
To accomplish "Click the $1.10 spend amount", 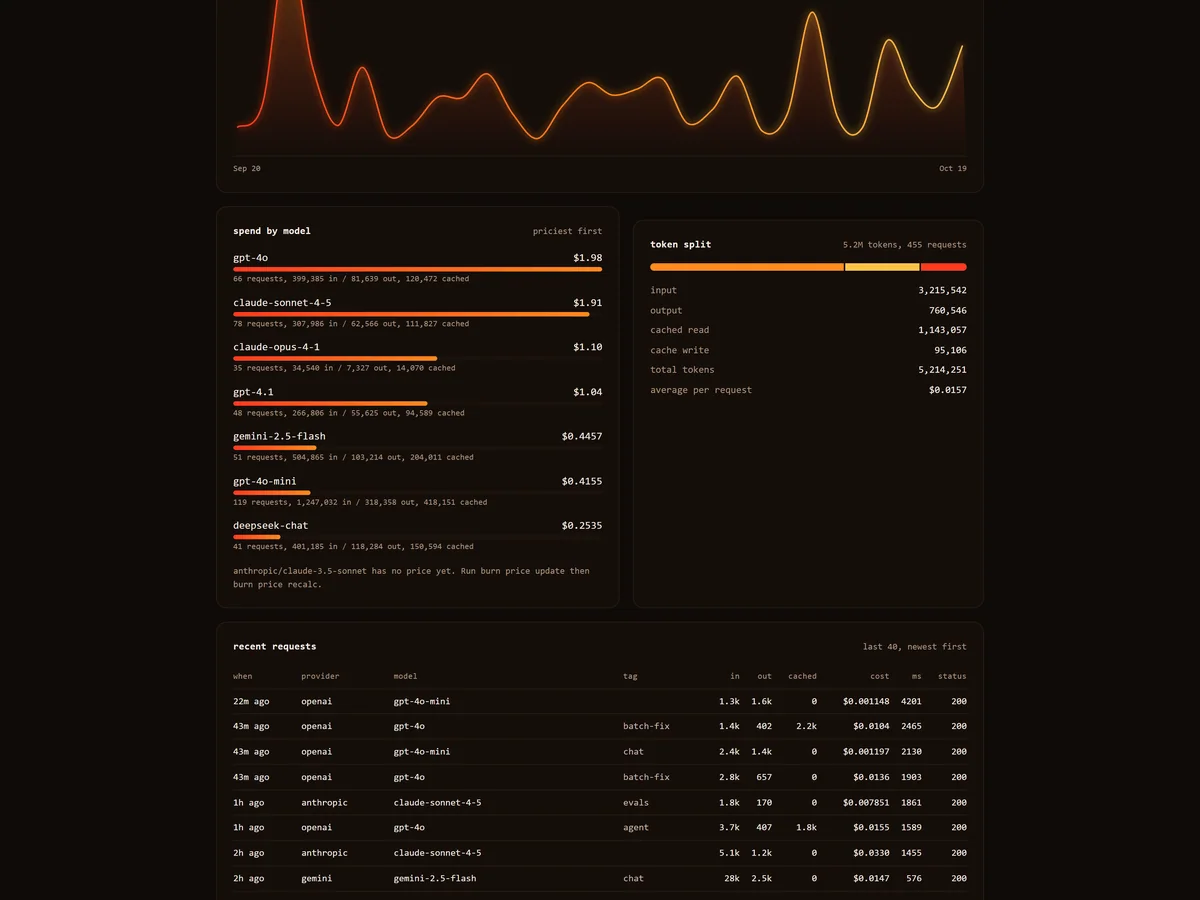I will (x=588, y=347).
